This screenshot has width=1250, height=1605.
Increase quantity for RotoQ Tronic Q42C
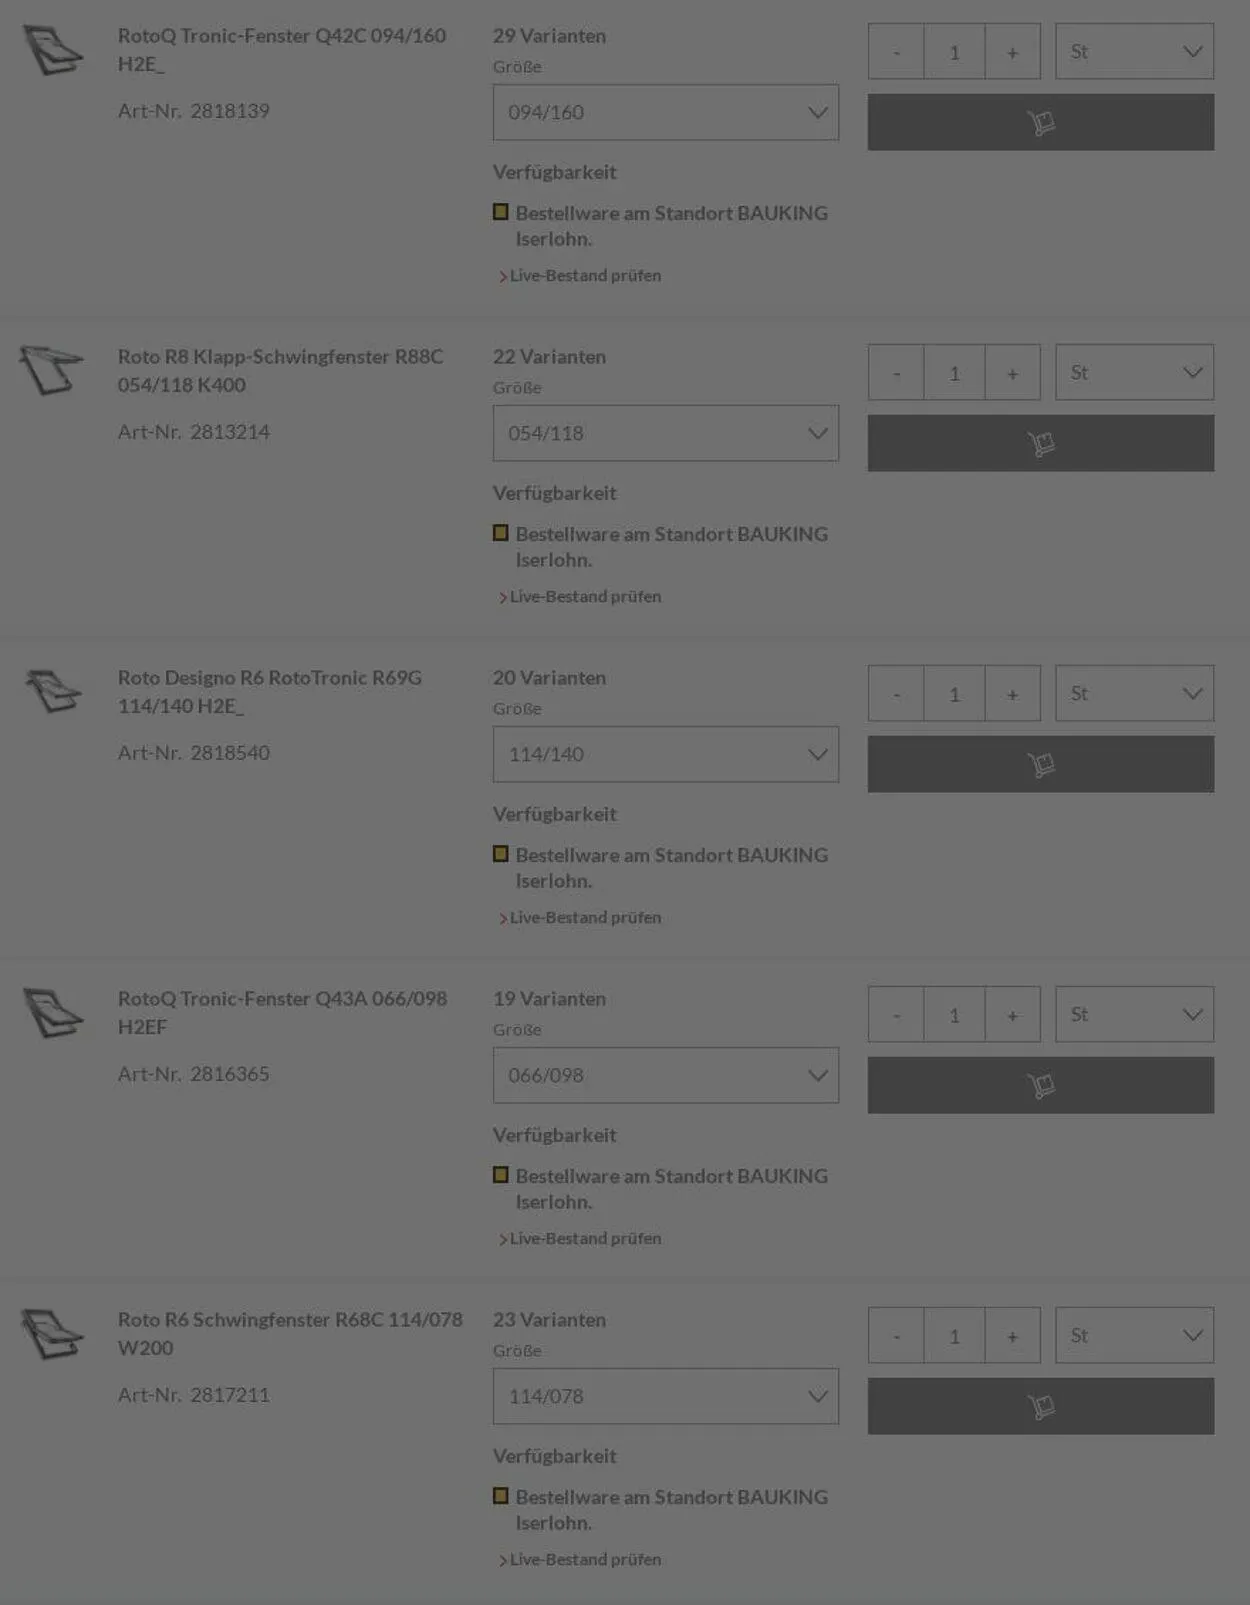click(1012, 52)
